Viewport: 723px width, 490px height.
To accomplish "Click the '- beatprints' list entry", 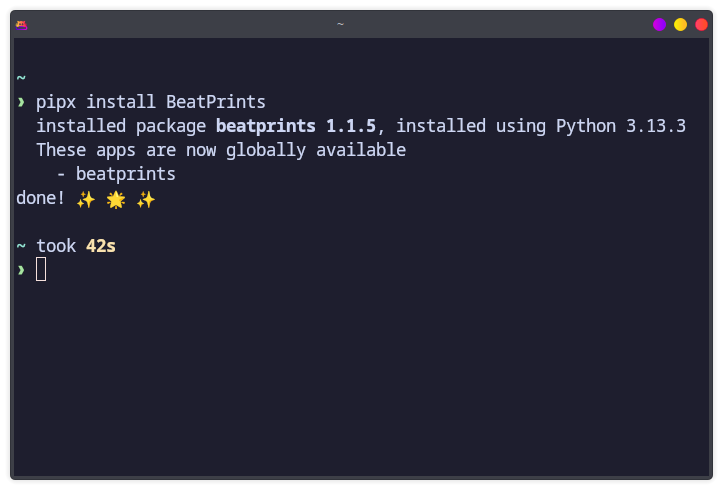I will [116, 174].
